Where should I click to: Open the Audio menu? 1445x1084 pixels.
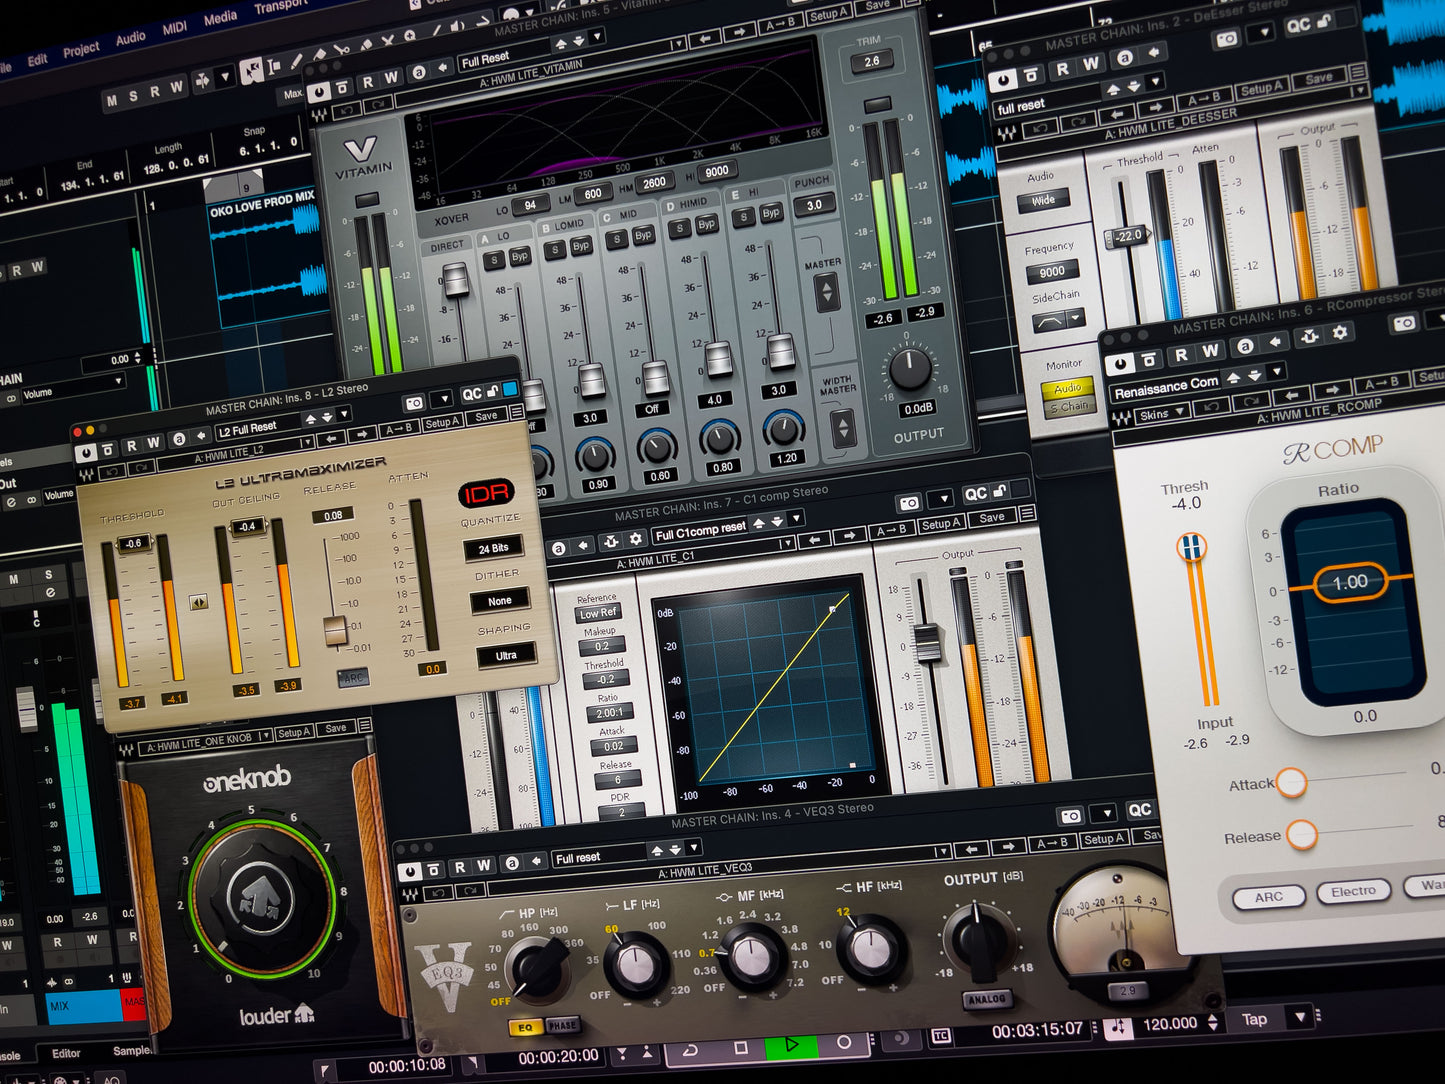click(x=131, y=38)
